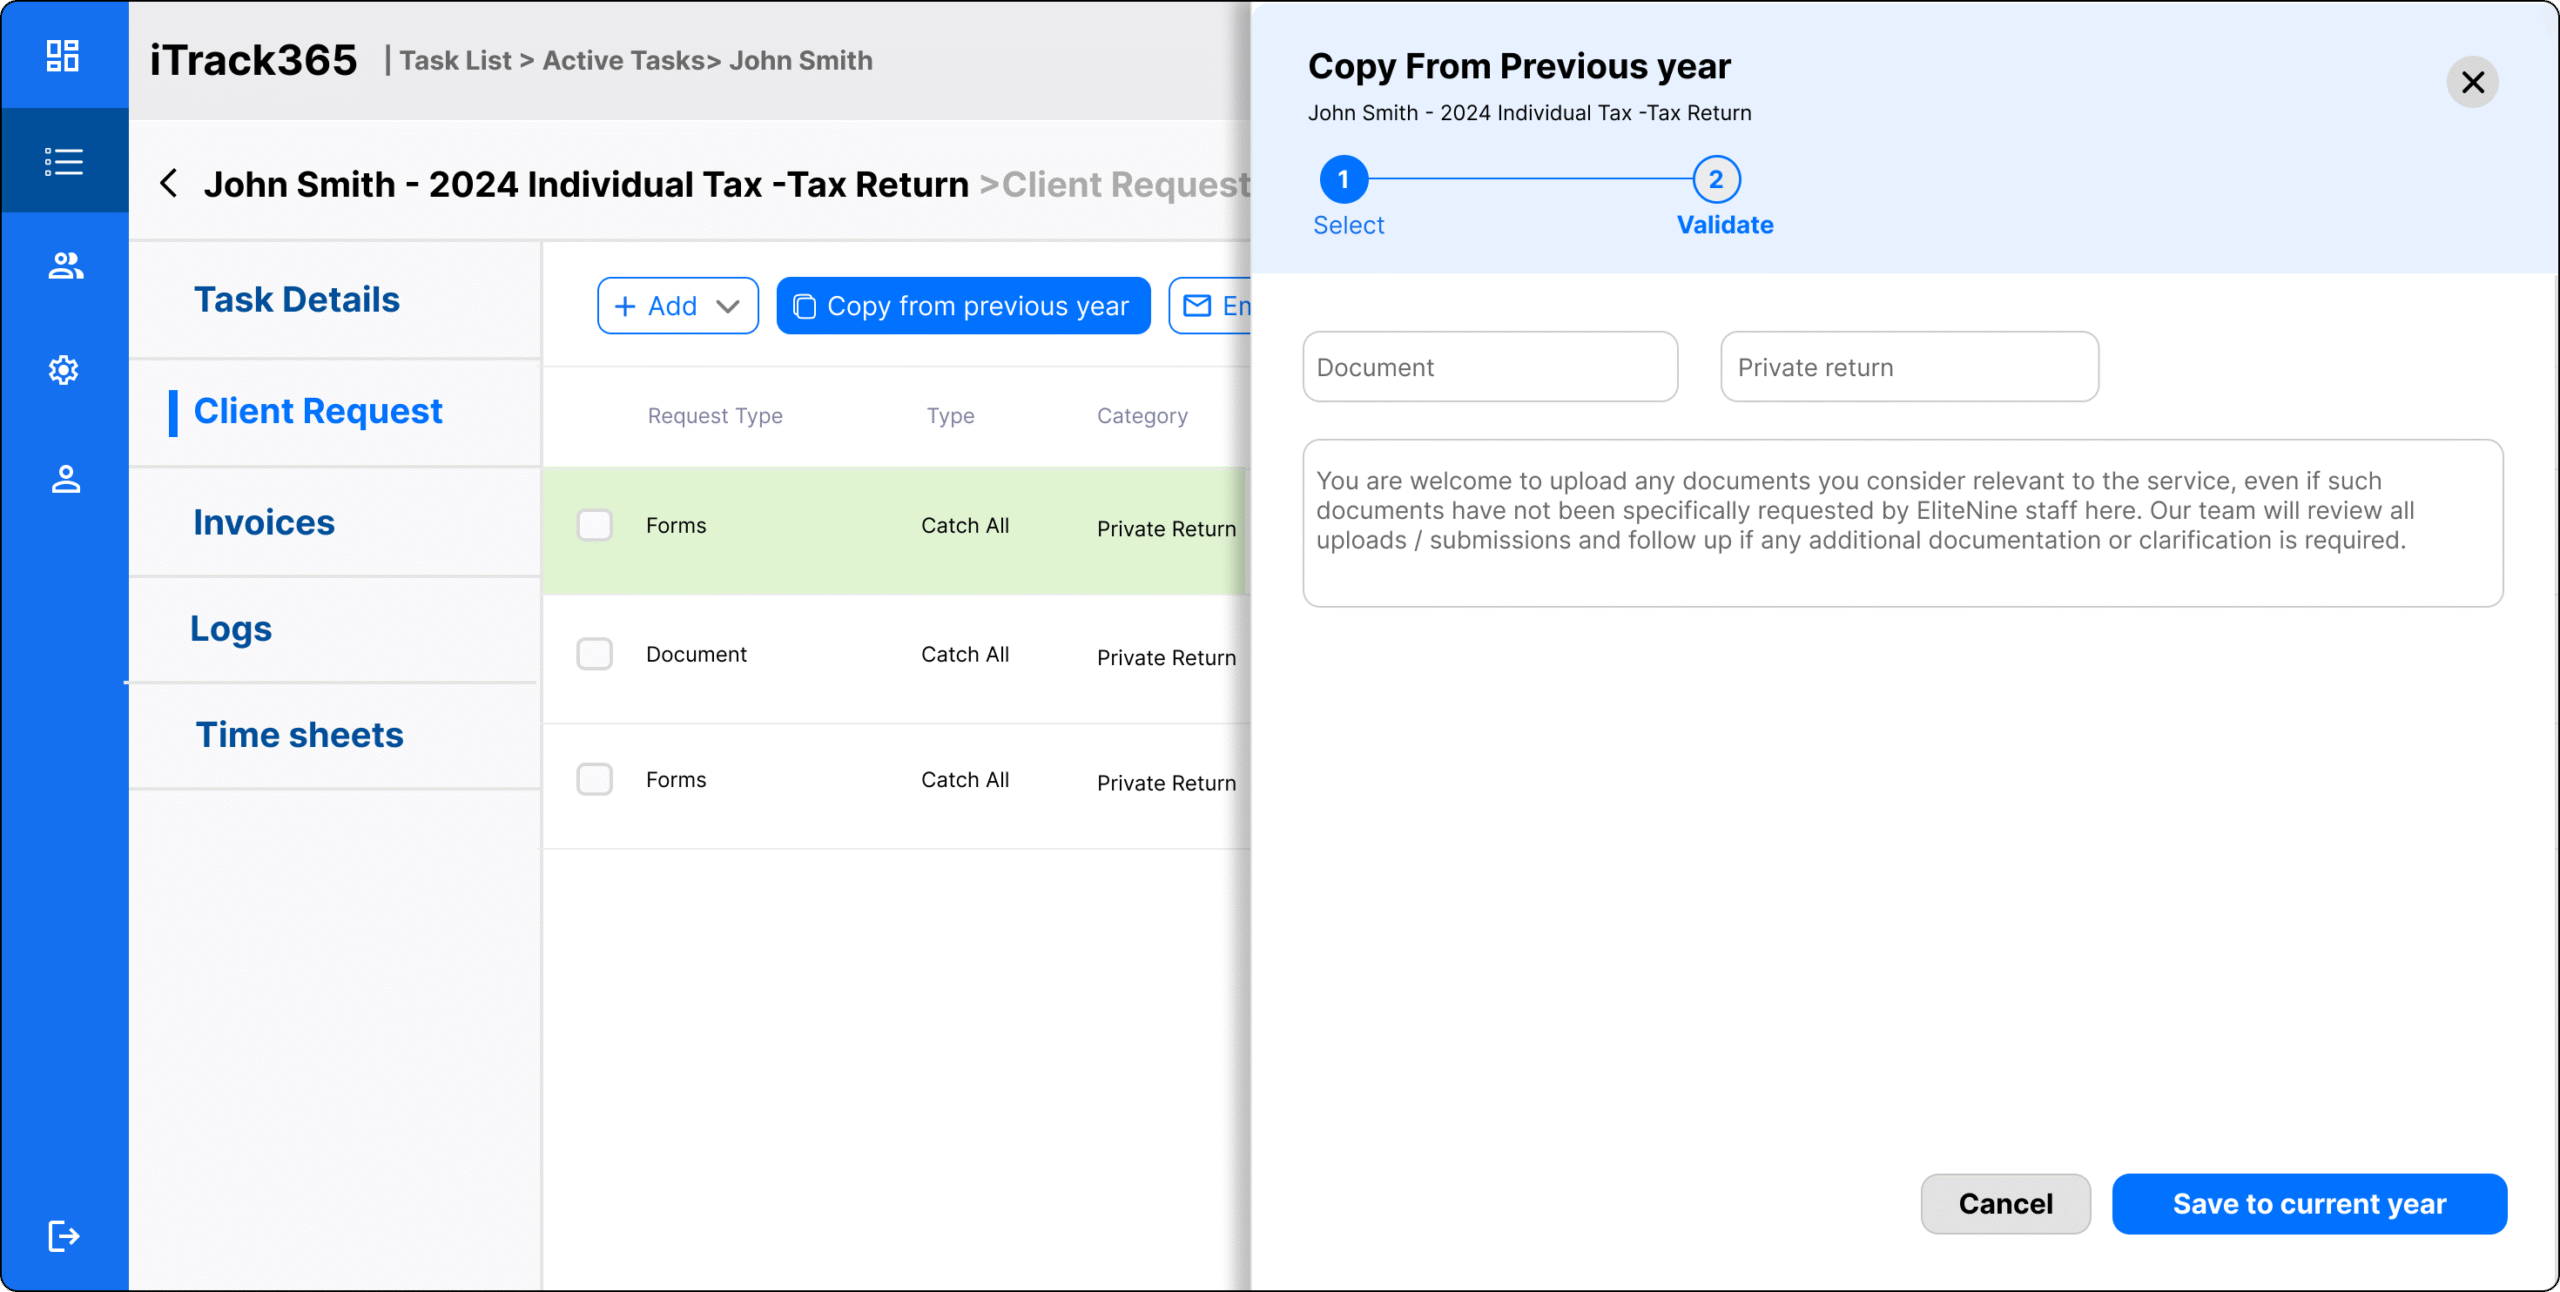Go back with the left arrow icon
Screen dimensions: 2560x1292
[x=169, y=184]
